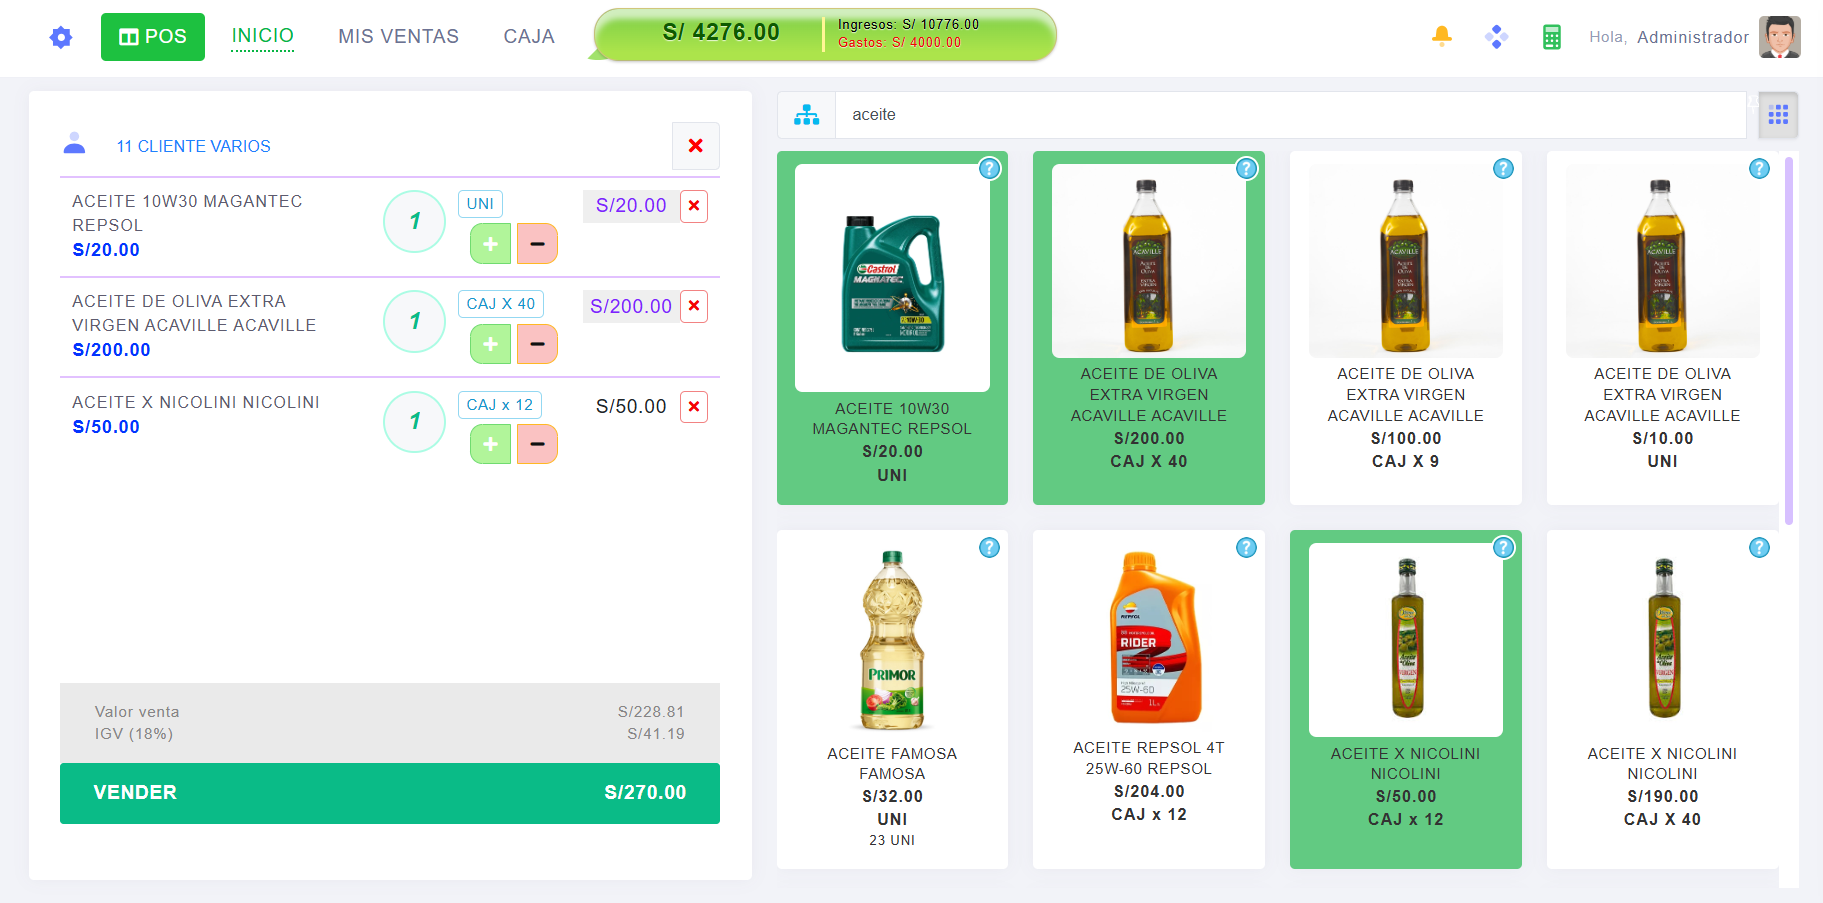1823x903 pixels.
Task: Open info icon on NICOLINI CAJ x 12 card
Action: 1503,548
